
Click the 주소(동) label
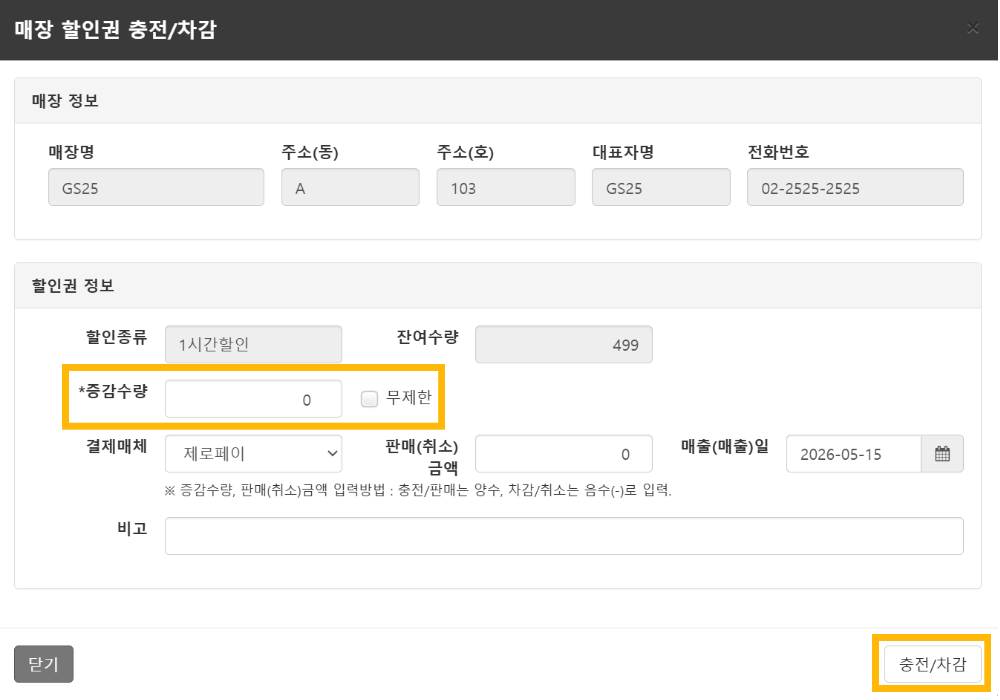coord(310,152)
